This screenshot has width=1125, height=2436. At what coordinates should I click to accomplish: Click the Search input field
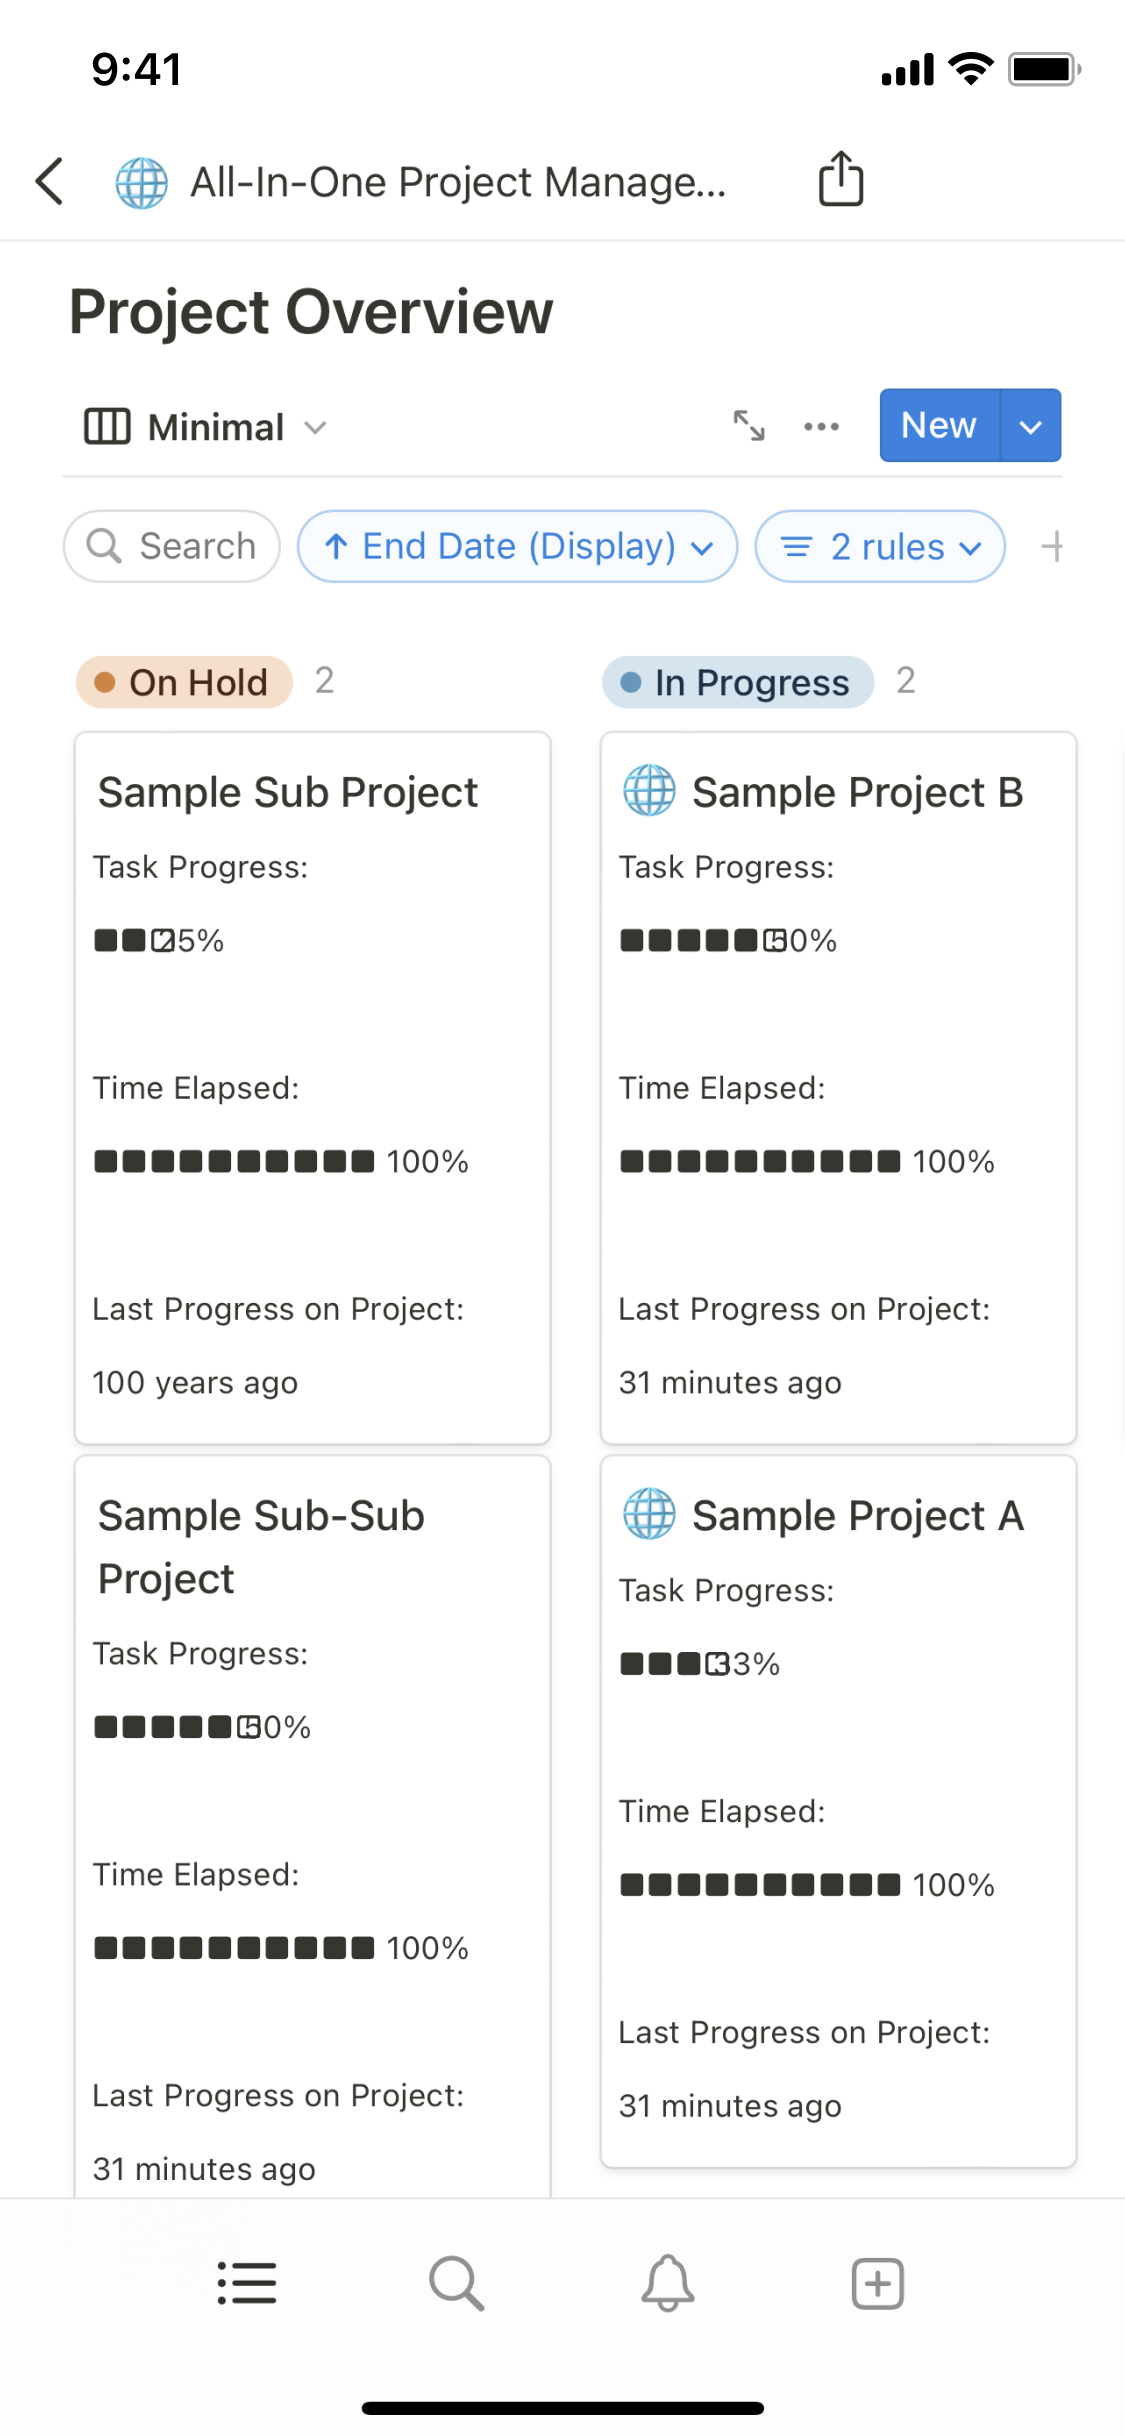coord(172,547)
